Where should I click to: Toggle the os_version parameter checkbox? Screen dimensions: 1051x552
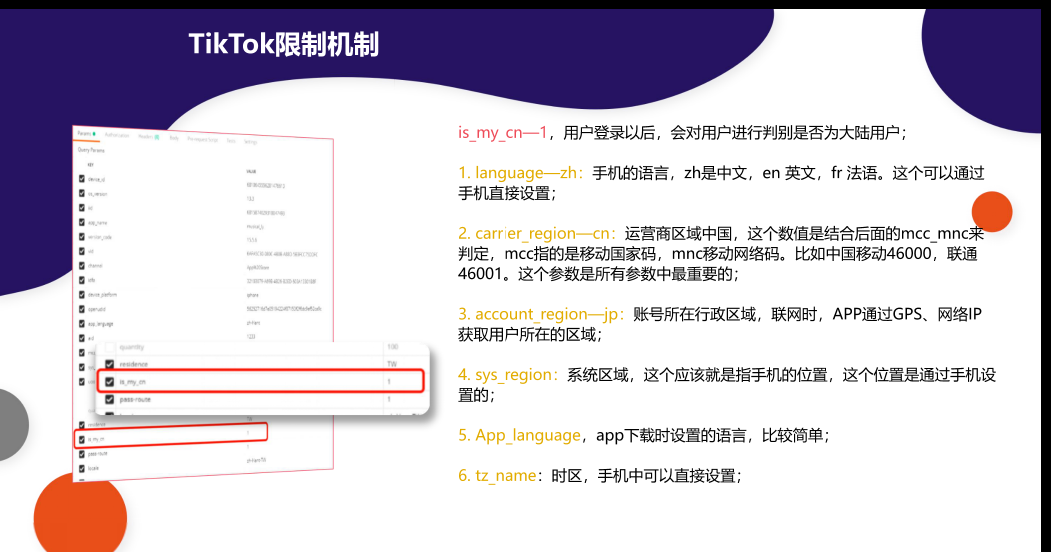point(82,193)
